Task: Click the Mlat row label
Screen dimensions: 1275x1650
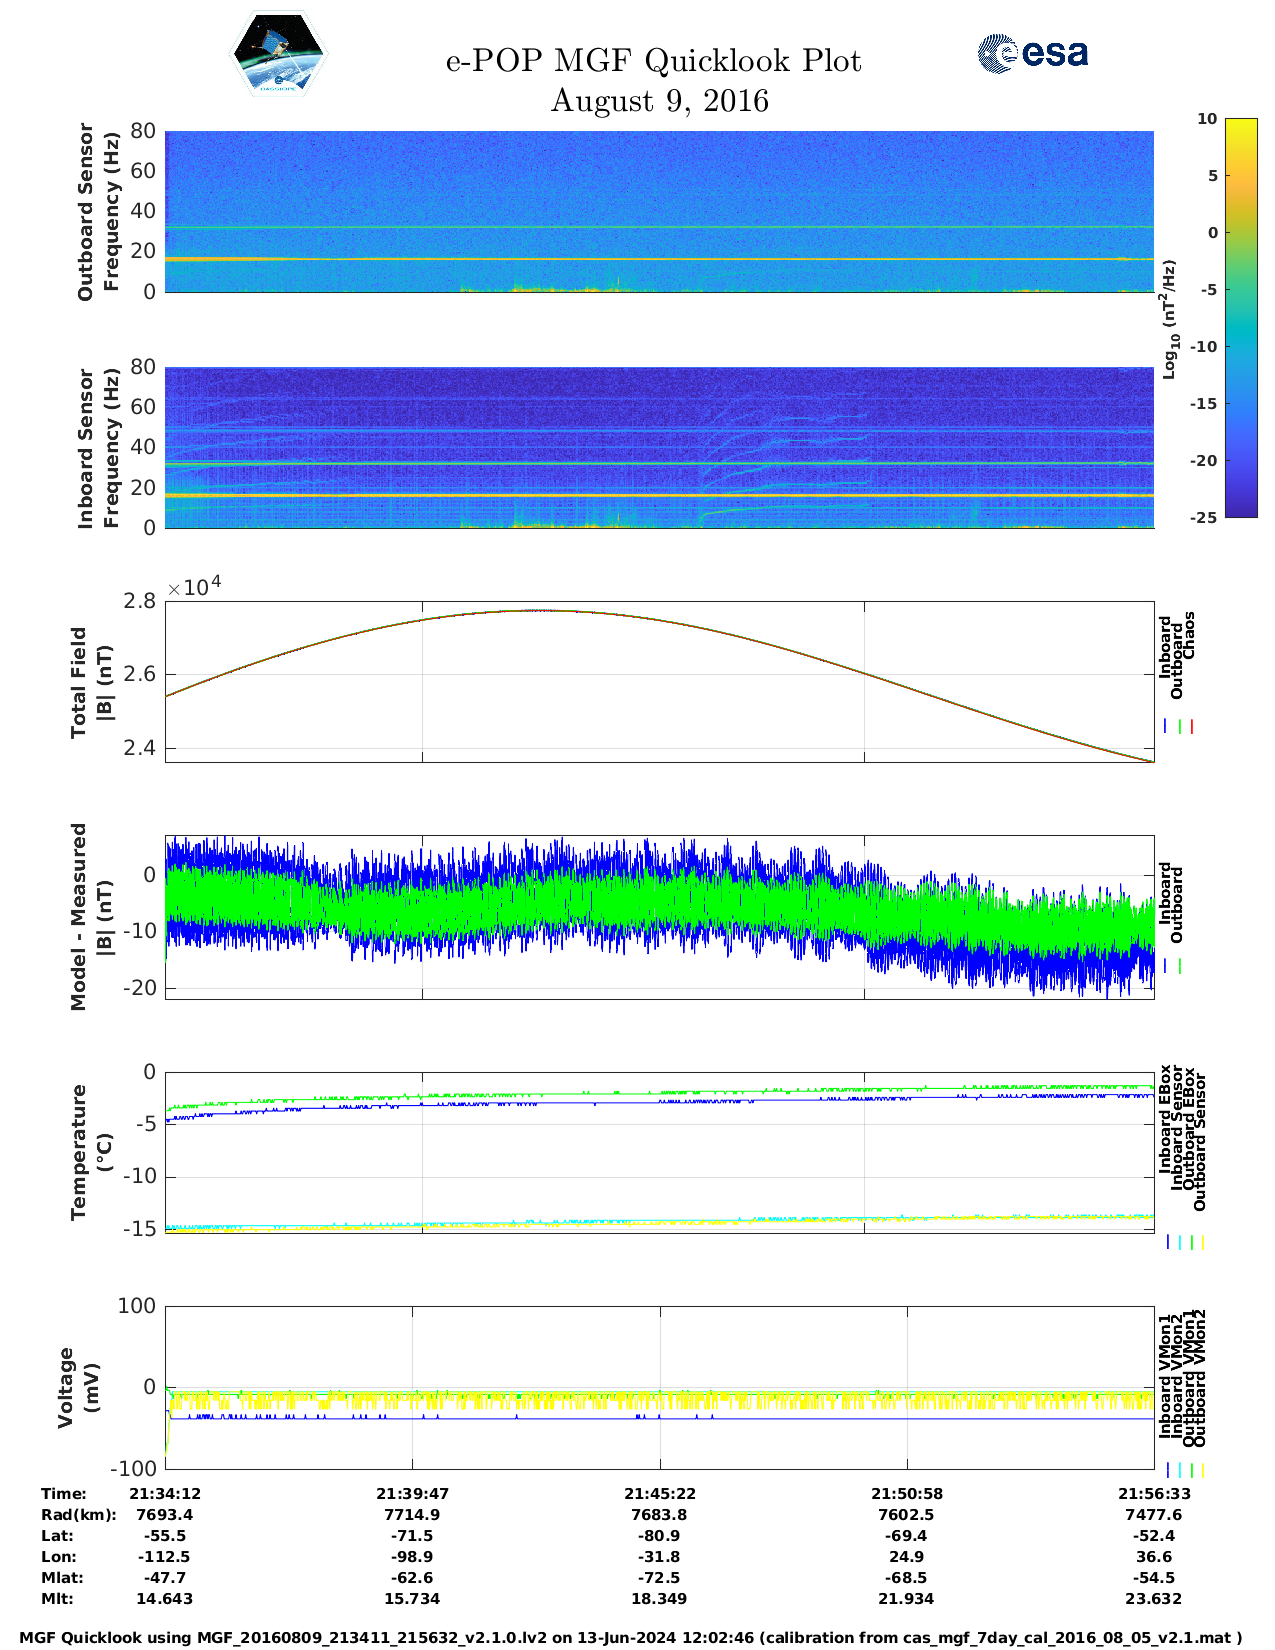Action: [62, 1578]
